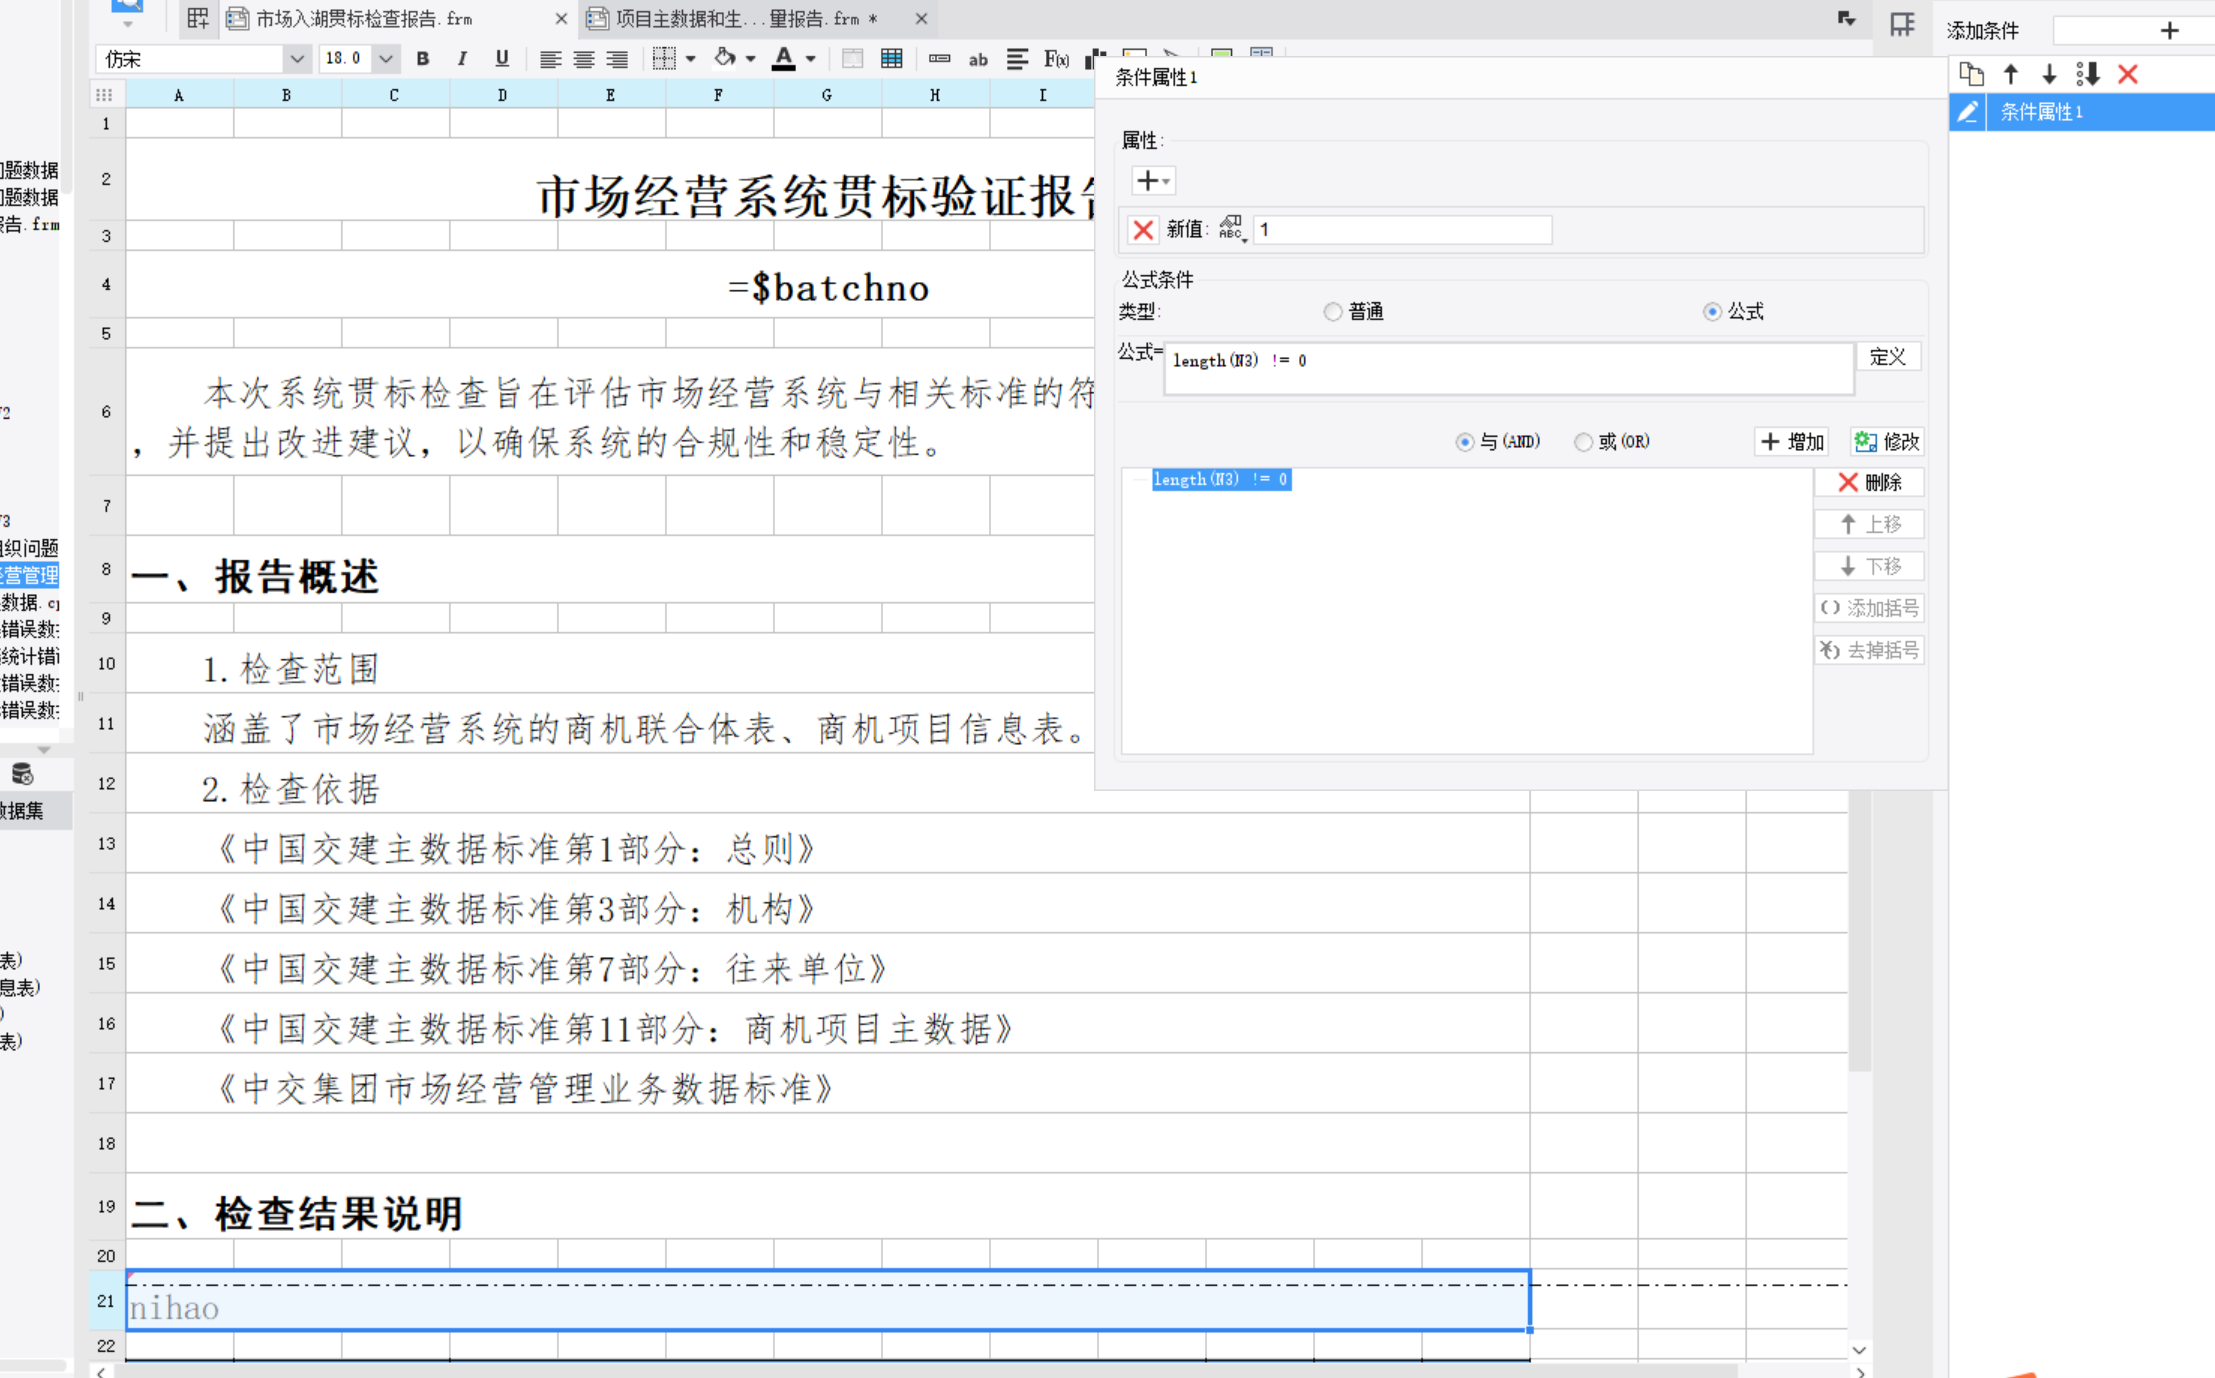The width and height of the screenshot is (2215, 1378).
Task: Click the 下移 move down button
Action: coord(1869,567)
